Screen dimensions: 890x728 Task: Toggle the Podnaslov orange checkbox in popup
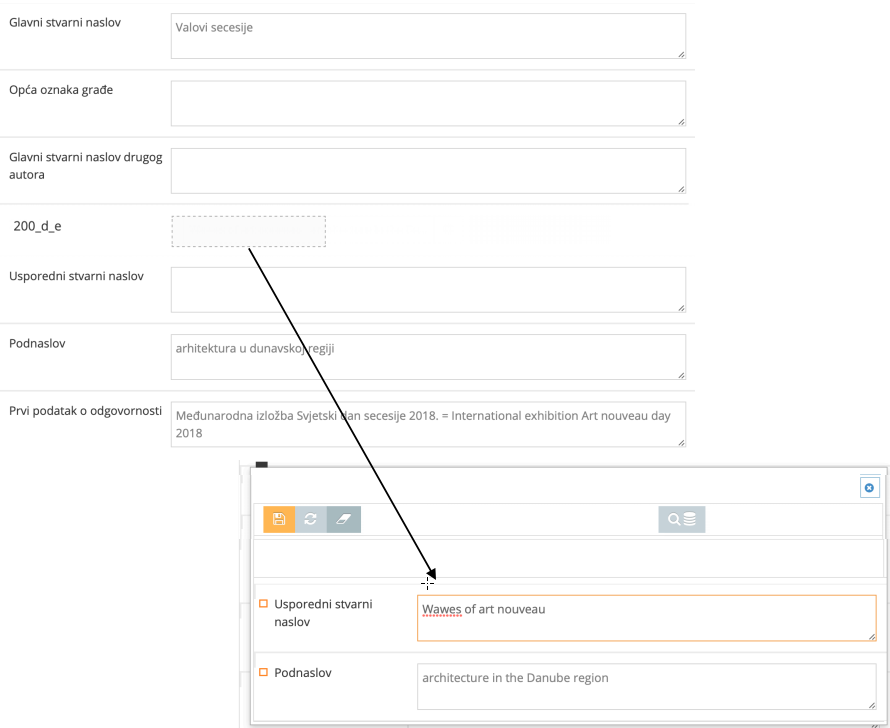pyautogui.click(x=264, y=673)
